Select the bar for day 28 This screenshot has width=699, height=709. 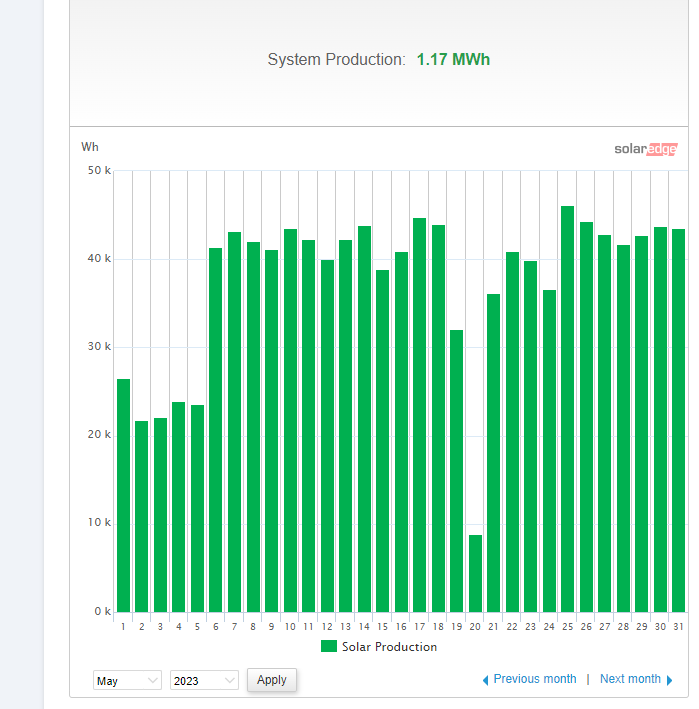tap(623, 429)
